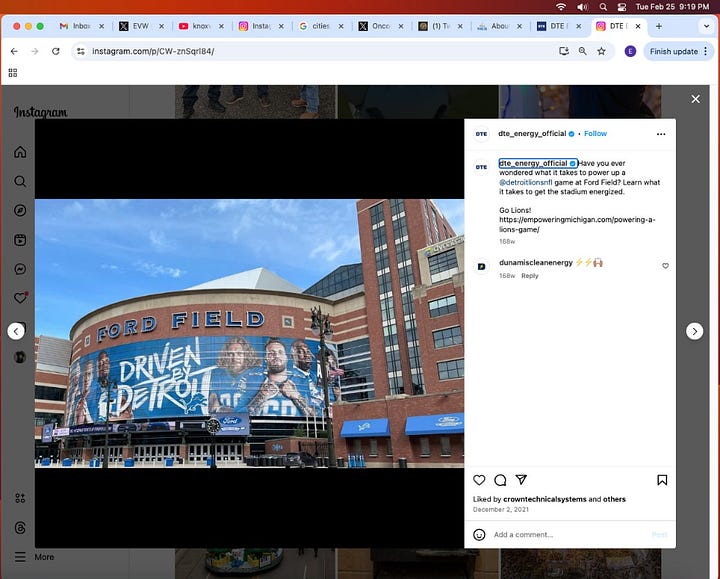Open the Explore compass icon

pyautogui.click(x=20, y=210)
